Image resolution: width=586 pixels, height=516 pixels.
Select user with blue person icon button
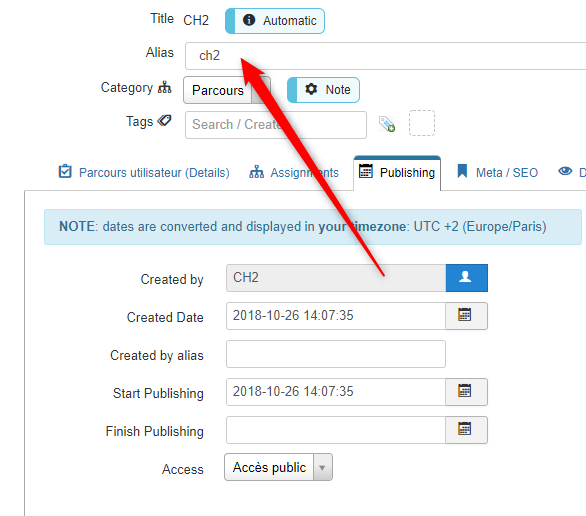click(x=466, y=278)
